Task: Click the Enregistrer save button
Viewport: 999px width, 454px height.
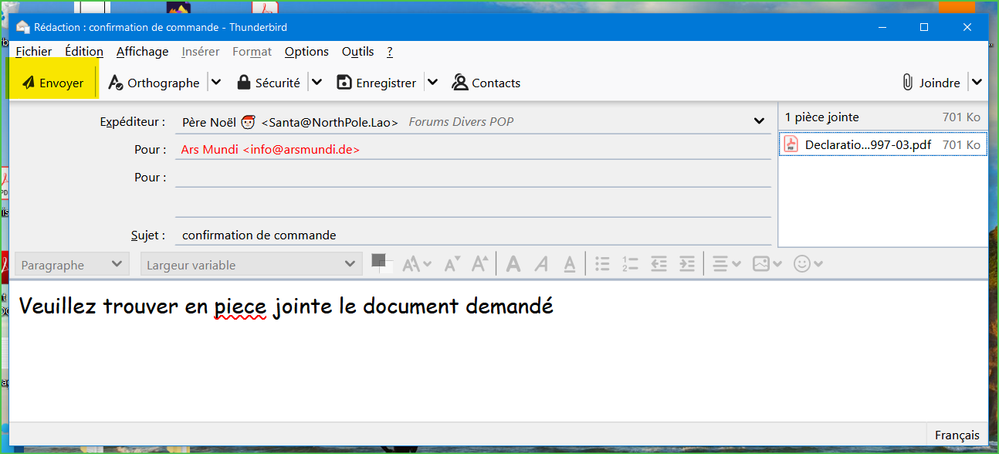Action: tap(376, 83)
